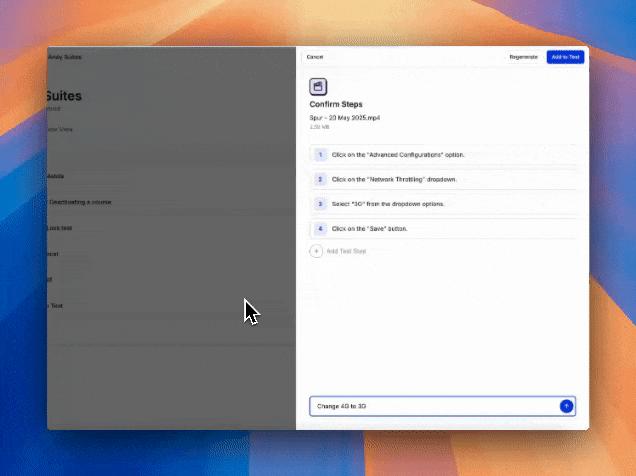The image size is (636, 476).
Task: Open the "Advanced Configurations" step row
Action: [398, 155]
